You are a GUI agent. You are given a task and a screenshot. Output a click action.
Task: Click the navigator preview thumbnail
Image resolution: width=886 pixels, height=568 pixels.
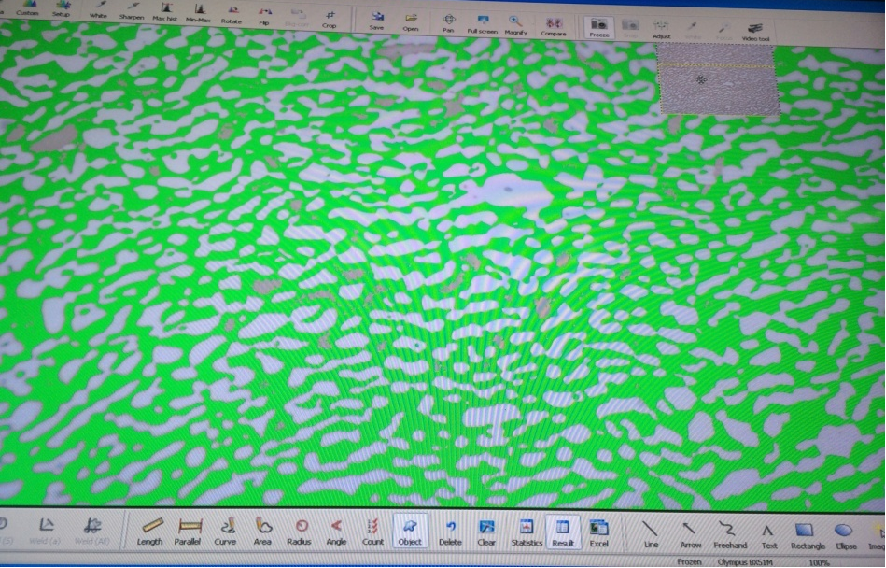click(x=717, y=78)
